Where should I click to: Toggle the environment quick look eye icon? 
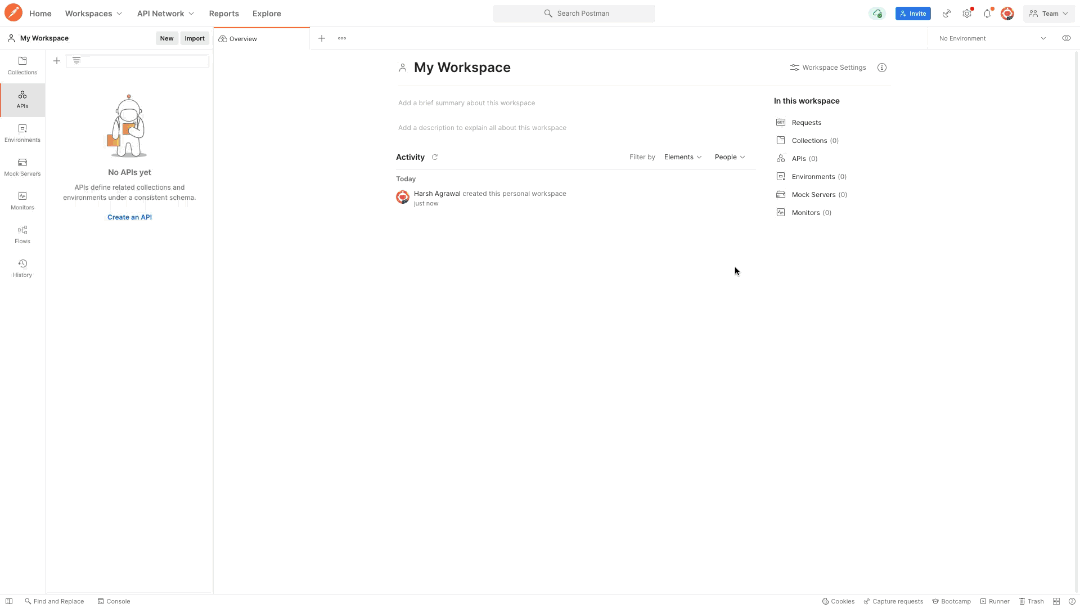pyautogui.click(x=1066, y=37)
